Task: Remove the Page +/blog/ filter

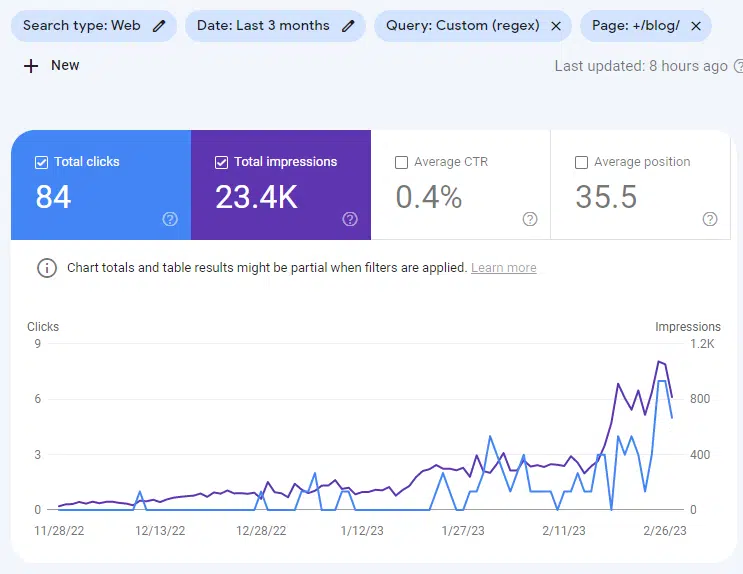Action: coord(696,26)
